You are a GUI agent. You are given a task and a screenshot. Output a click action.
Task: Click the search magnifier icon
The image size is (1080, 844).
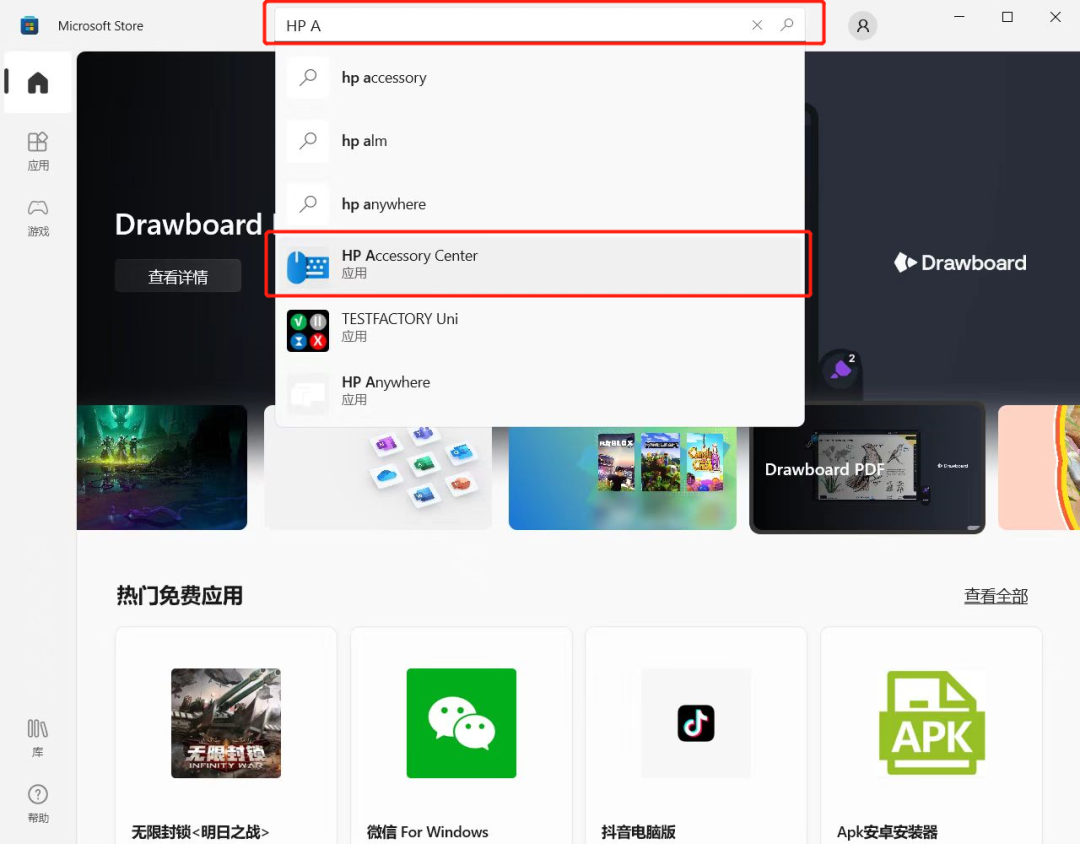point(789,25)
